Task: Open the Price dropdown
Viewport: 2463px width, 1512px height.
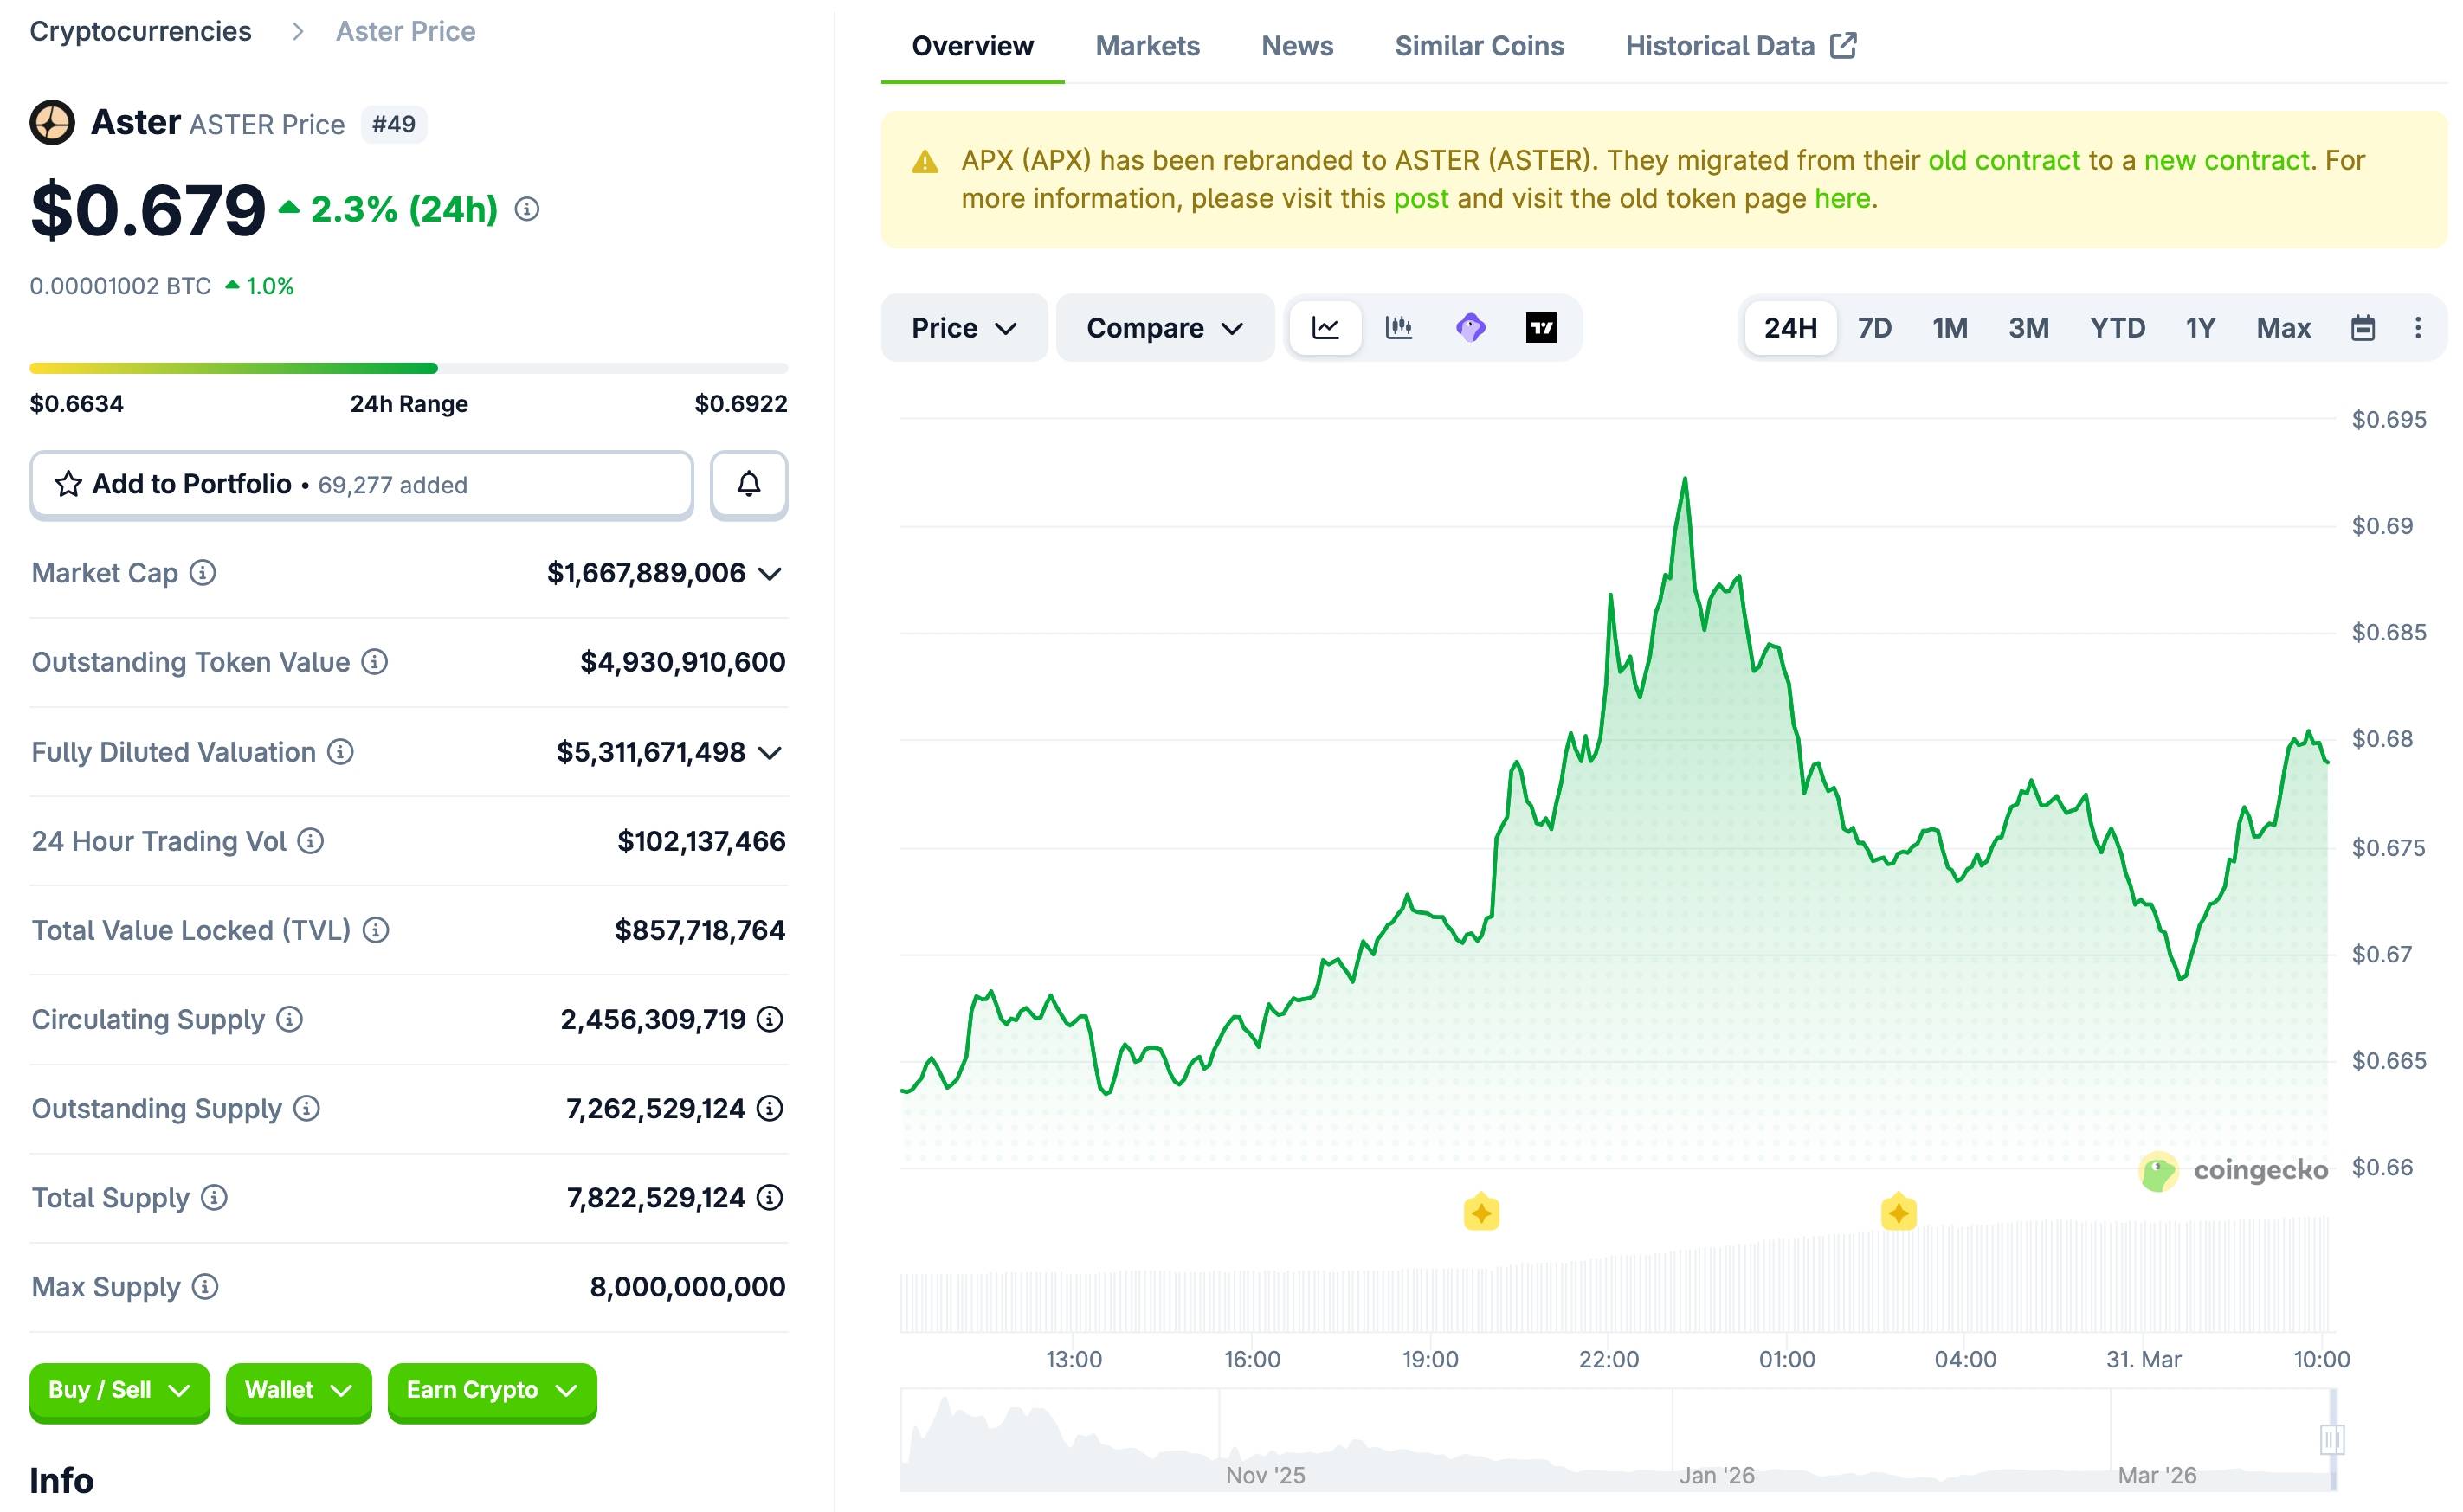Action: [963, 327]
